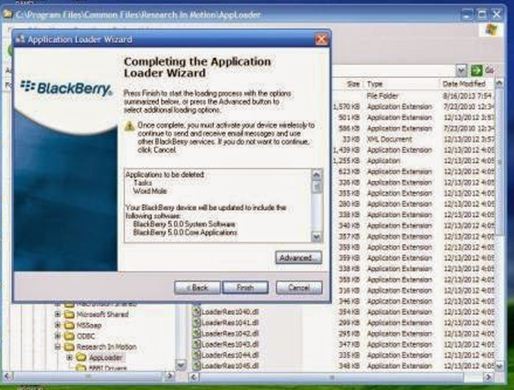Click the Microsoft Shared folder icon
The image size is (514, 390).
tap(69, 314)
